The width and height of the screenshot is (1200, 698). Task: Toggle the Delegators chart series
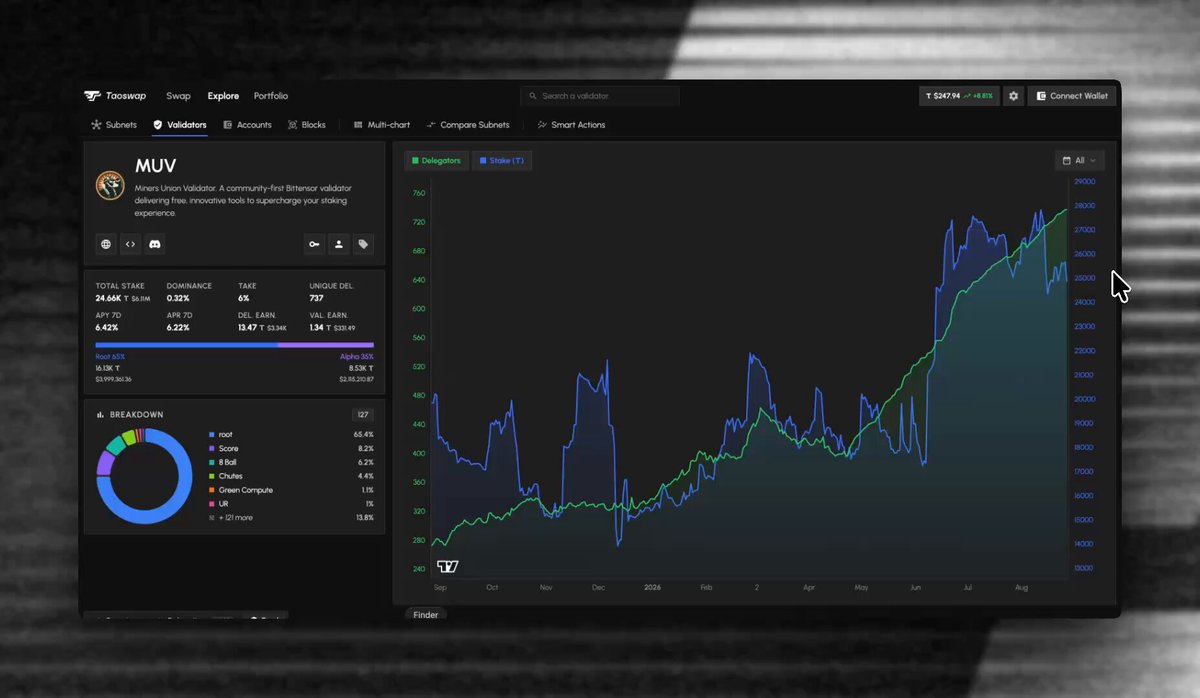pos(435,160)
